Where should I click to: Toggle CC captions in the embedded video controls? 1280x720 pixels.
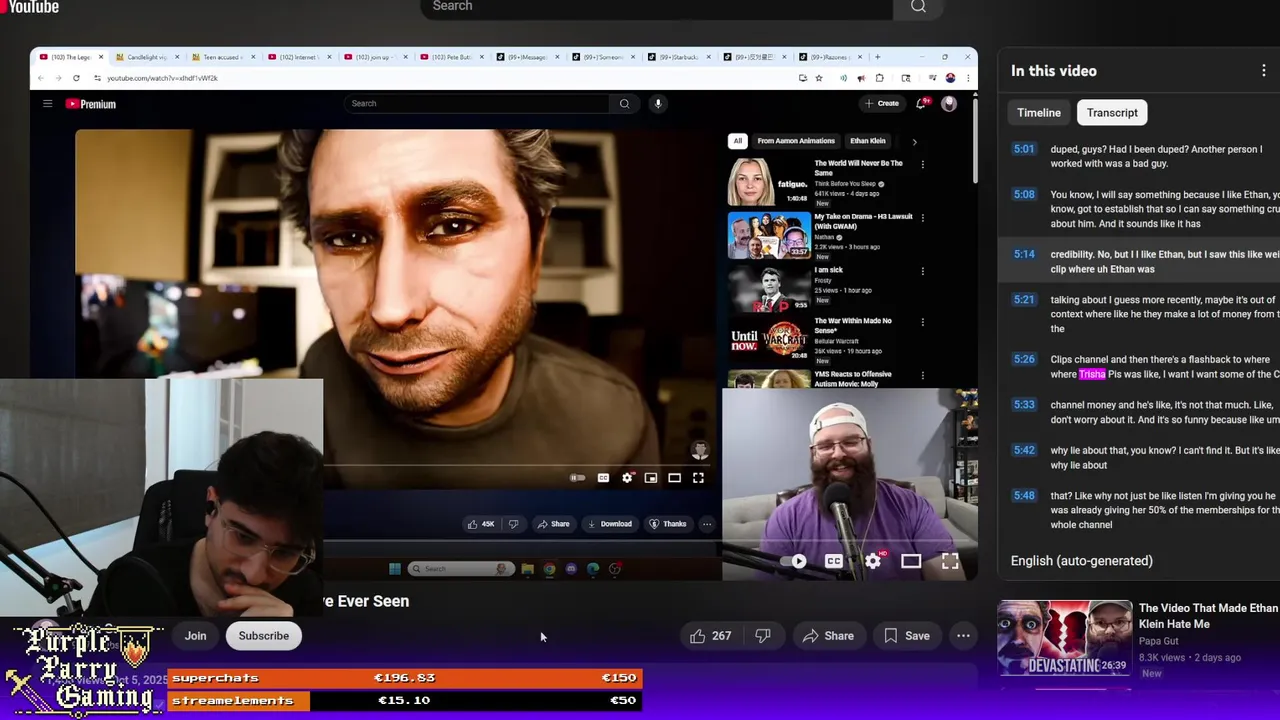point(603,478)
